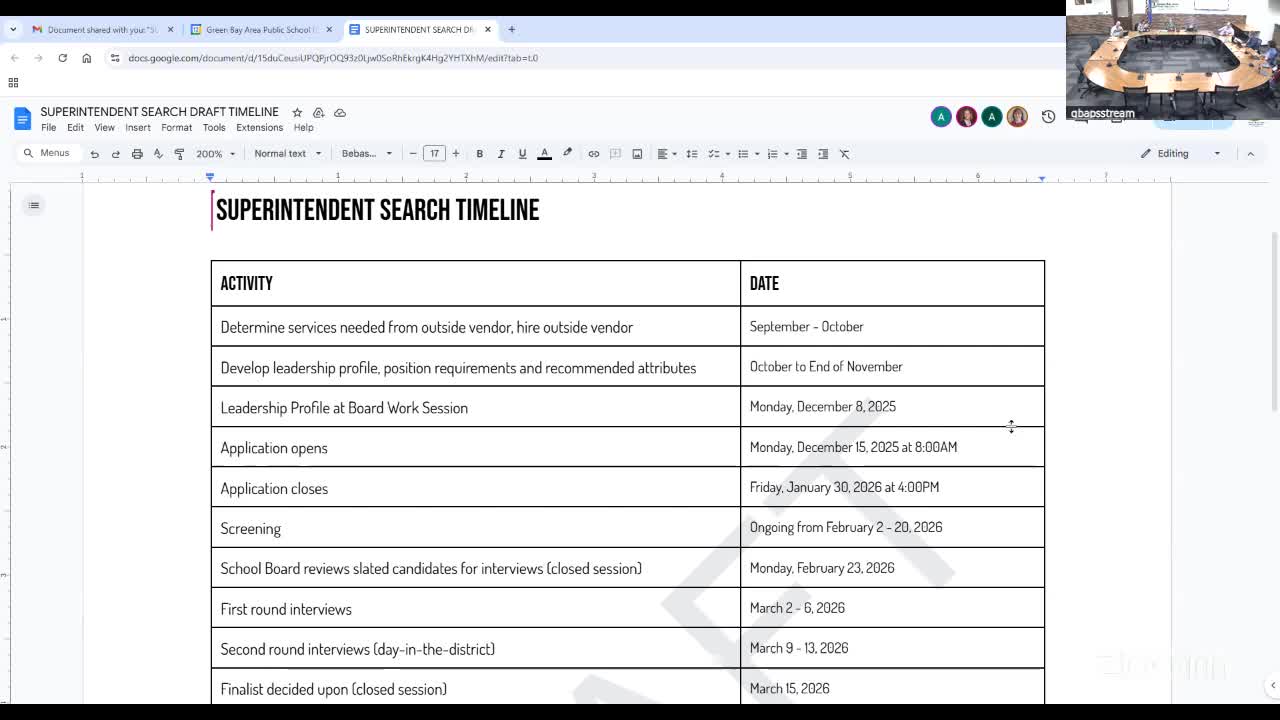1280x720 pixels.
Task: Click the document title name
Action: 159,112
